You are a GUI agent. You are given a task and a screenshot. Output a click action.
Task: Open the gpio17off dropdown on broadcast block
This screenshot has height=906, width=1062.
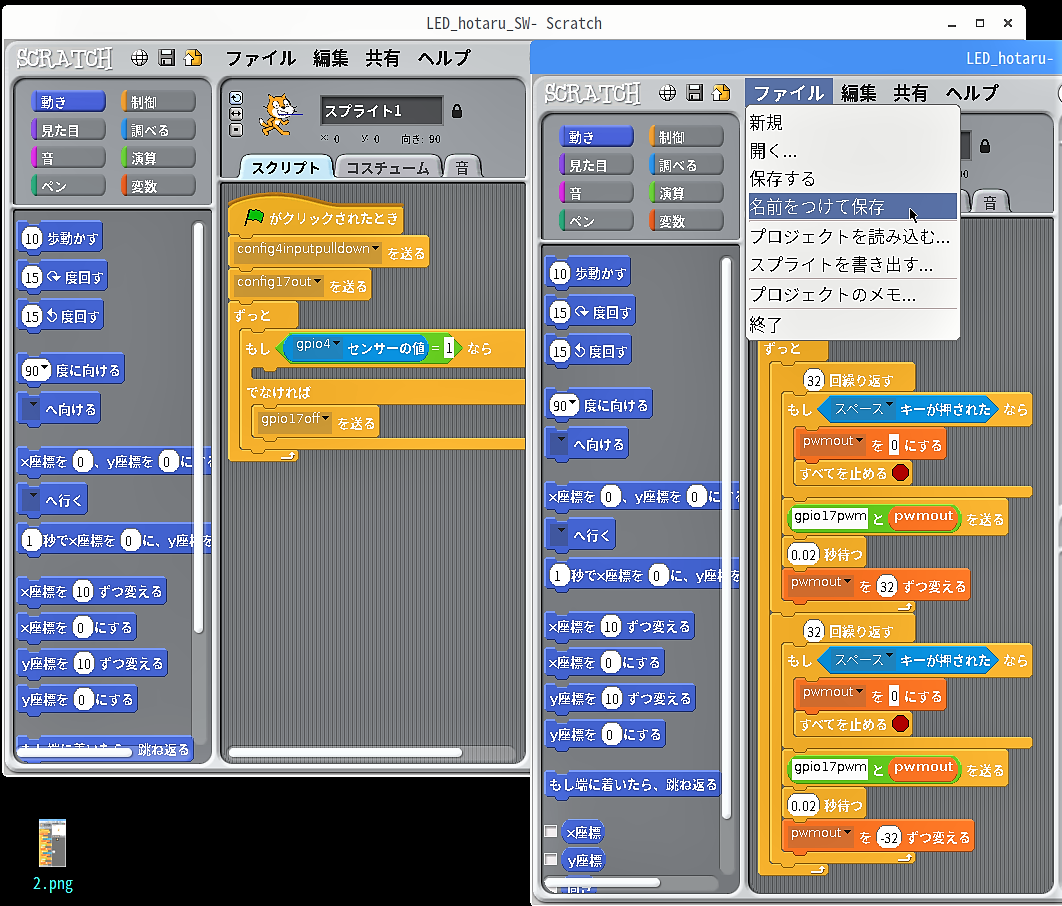326,418
